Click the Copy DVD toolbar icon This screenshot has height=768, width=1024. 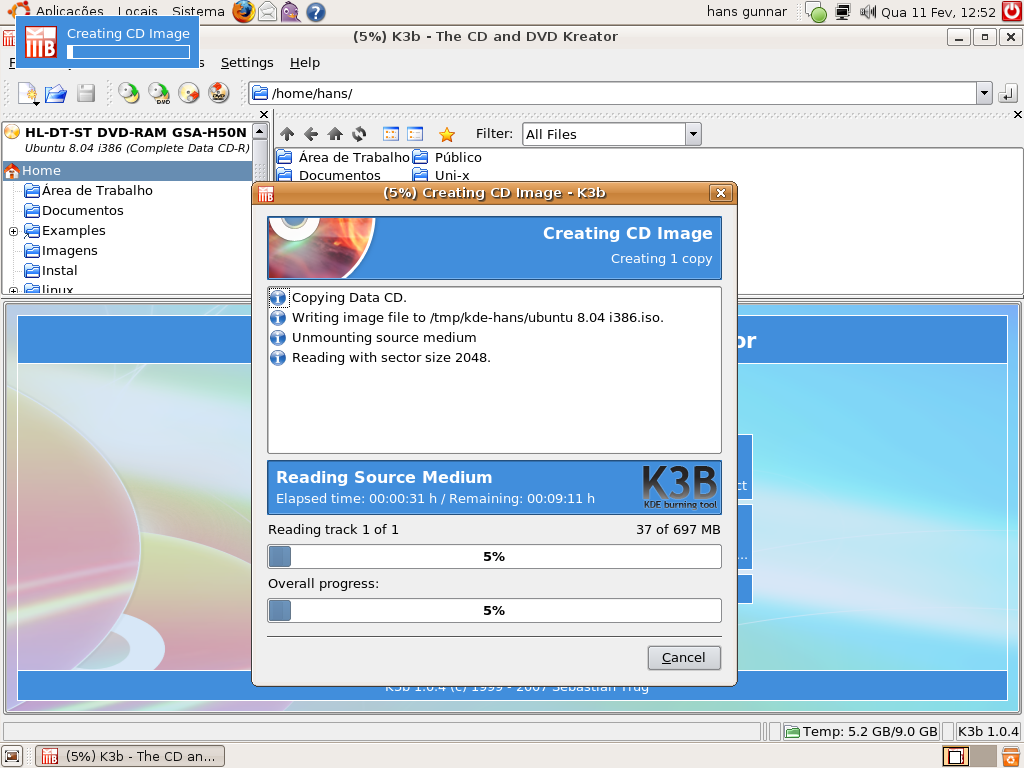[x=159, y=93]
